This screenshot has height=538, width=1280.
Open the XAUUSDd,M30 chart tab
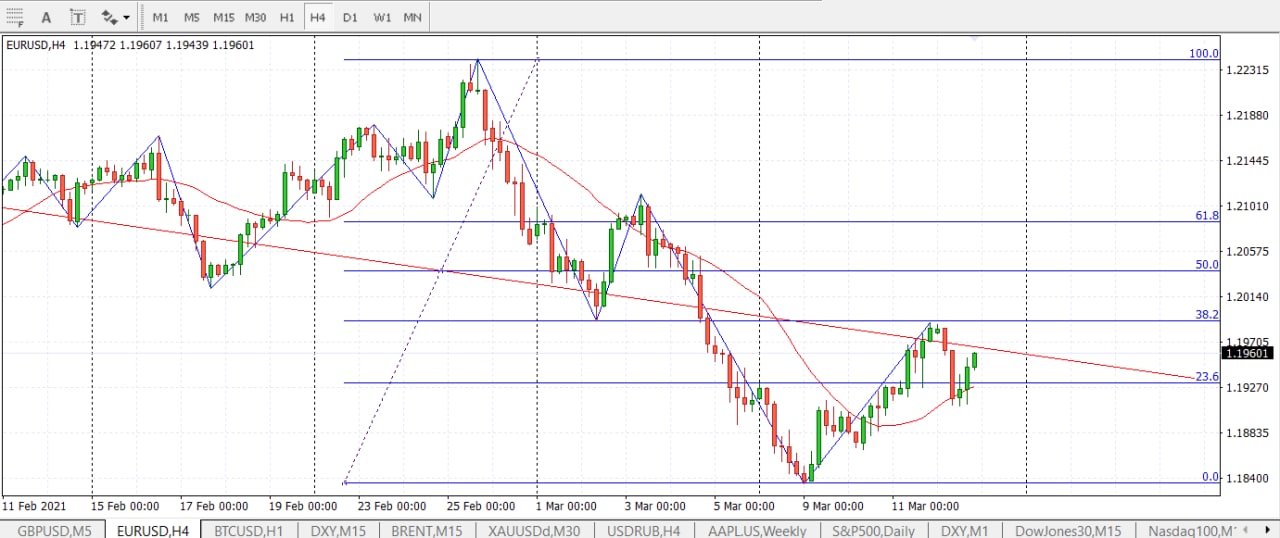pos(535,530)
